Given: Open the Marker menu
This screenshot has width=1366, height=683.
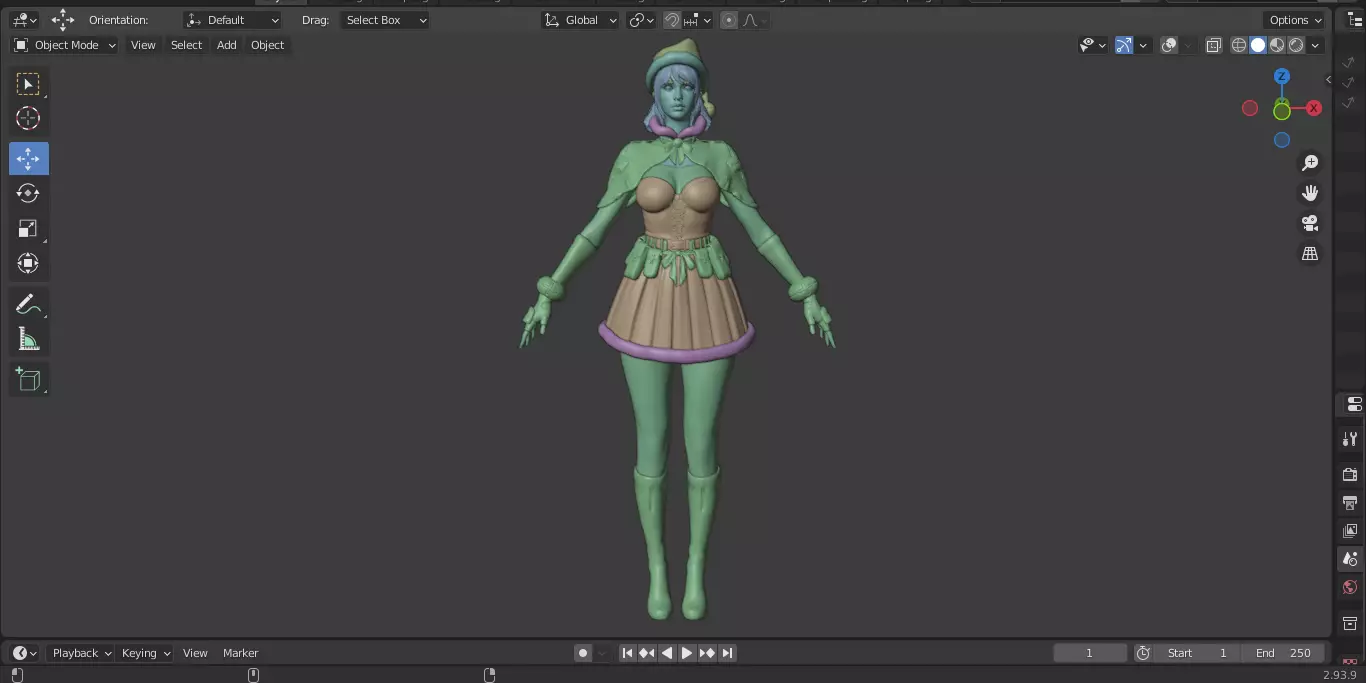Looking at the screenshot, I should click(240, 653).
